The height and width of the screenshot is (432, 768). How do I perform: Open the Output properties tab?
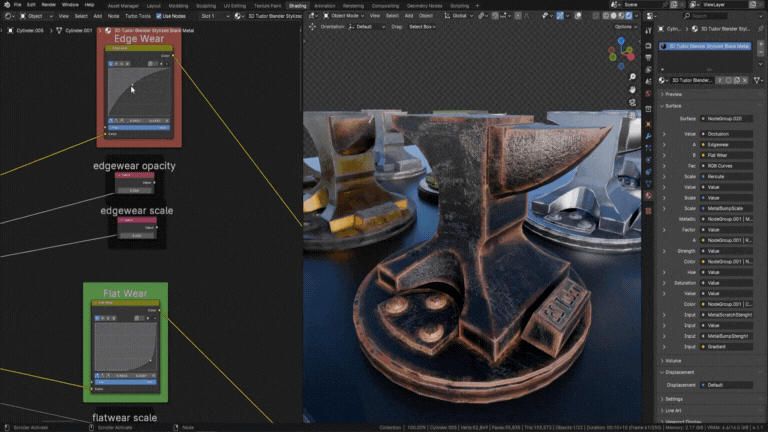click(x=648, y=58)
